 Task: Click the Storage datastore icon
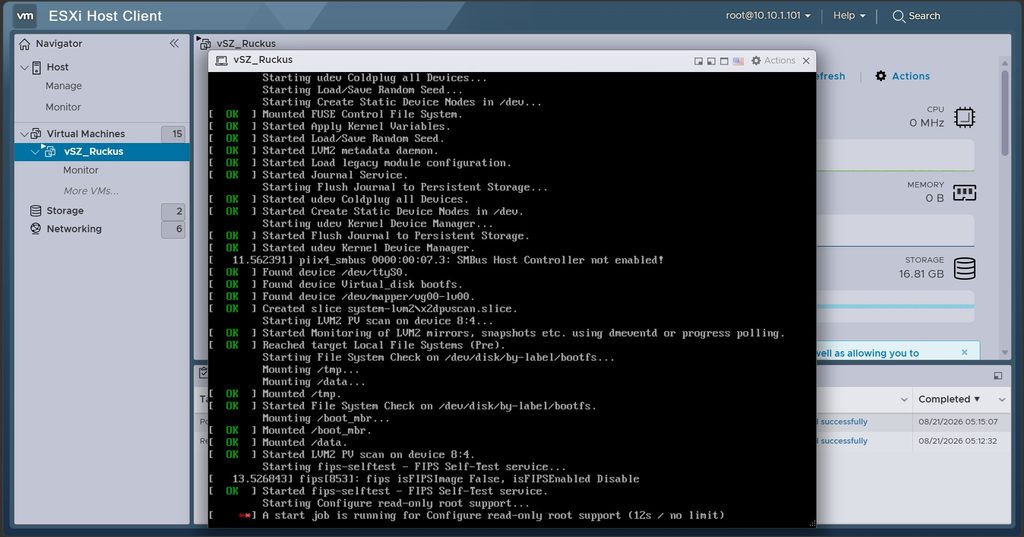tap(35, 210)
